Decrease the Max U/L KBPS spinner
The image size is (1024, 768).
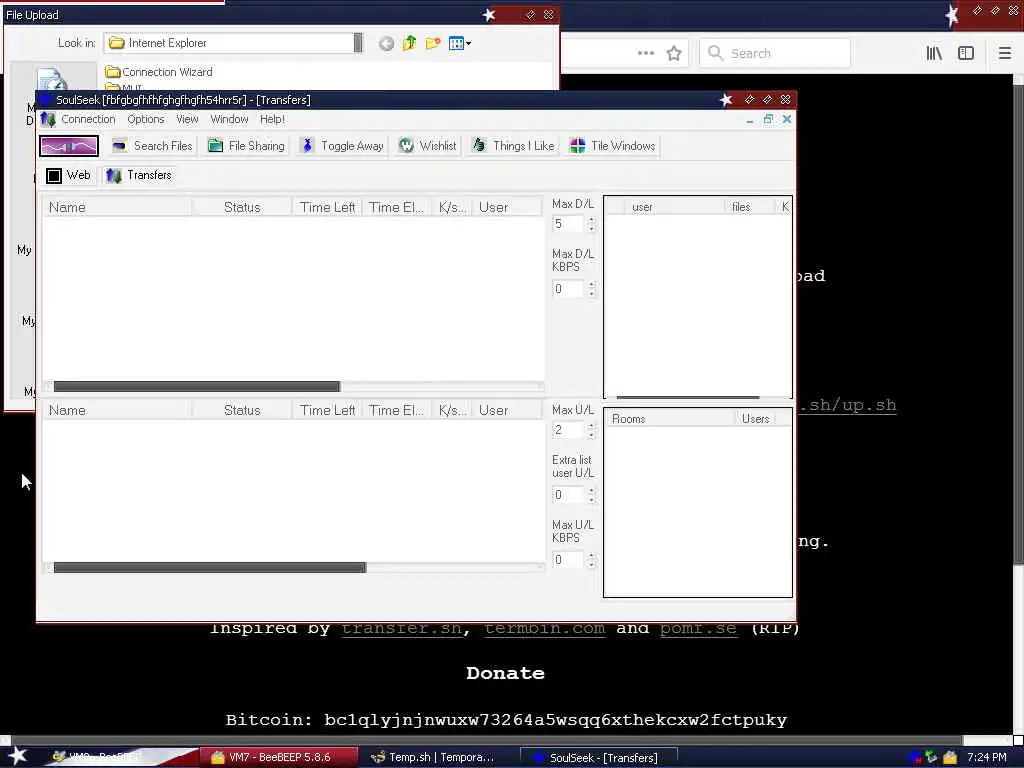click(592, 564)
